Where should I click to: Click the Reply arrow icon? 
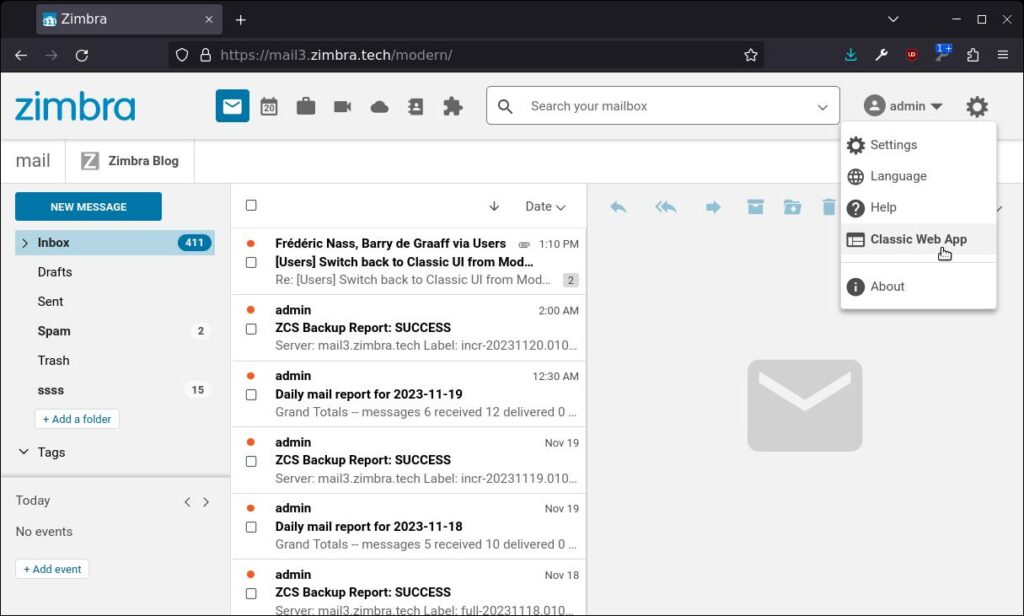(x=618, y=206)
